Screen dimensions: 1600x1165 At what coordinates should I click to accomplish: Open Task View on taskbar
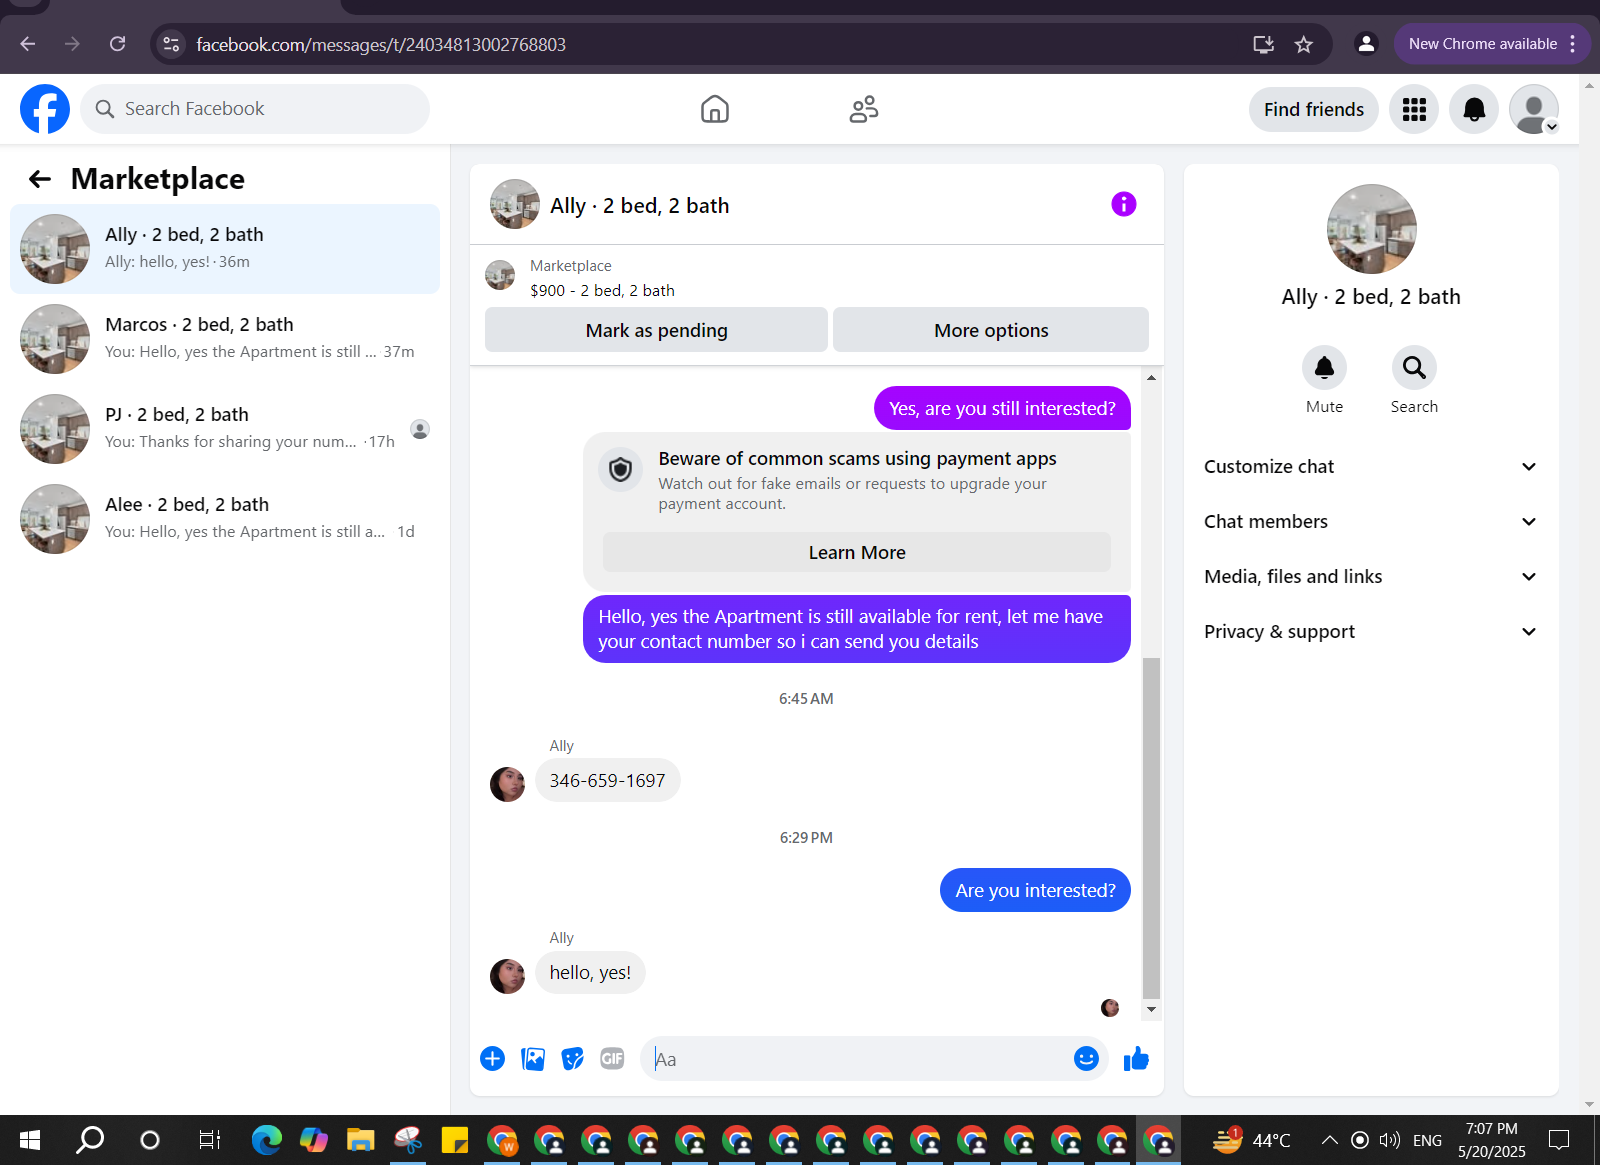click(209, 1140)
